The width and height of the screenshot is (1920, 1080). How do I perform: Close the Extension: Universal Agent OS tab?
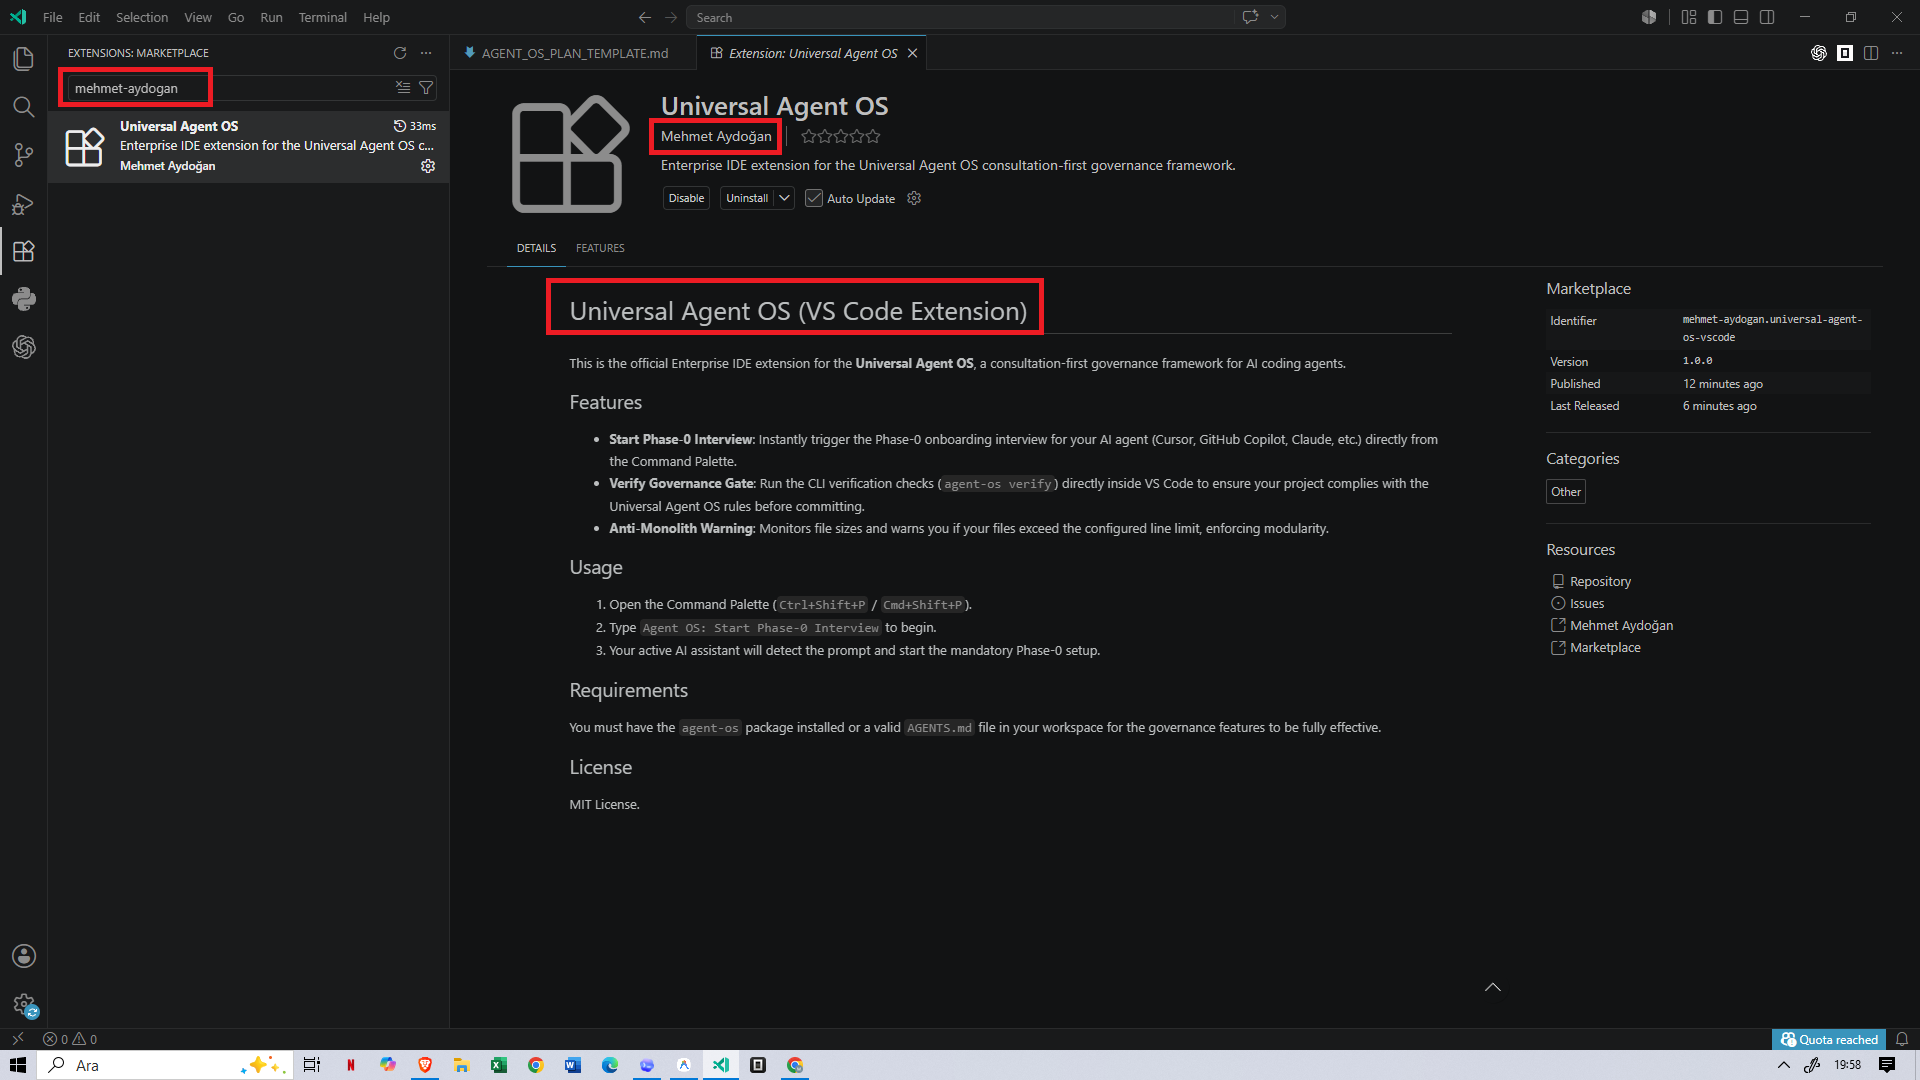(912, 53)
